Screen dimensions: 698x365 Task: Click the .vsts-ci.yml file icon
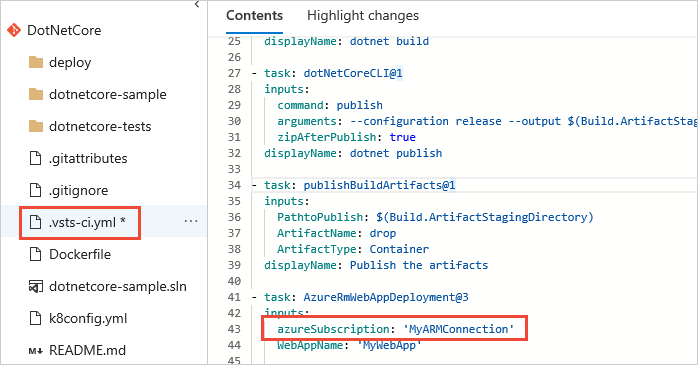click(x=35, y=222)
